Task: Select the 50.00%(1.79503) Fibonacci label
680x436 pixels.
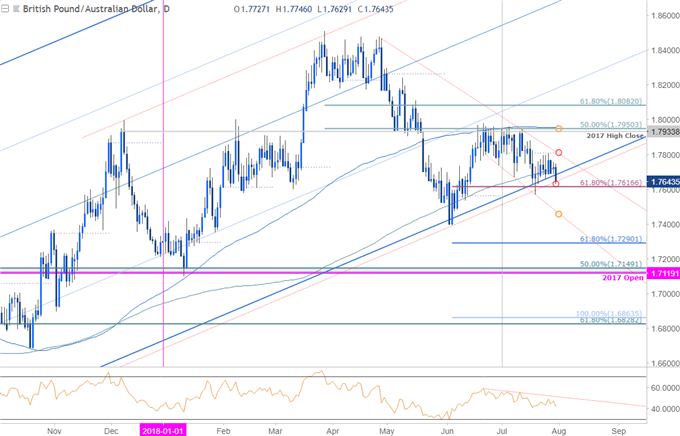Action: (x=611, y=125)
